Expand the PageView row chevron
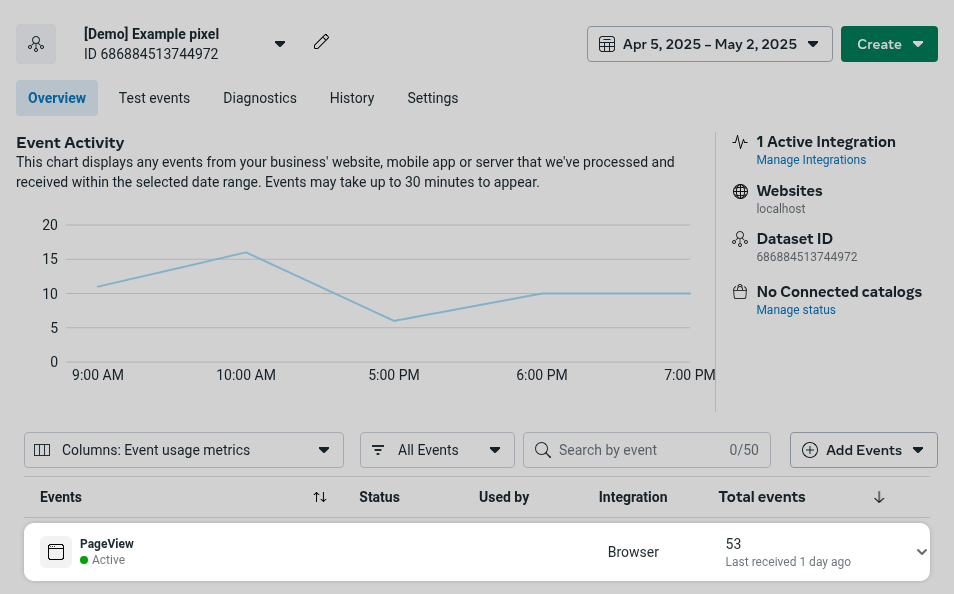 922,552
